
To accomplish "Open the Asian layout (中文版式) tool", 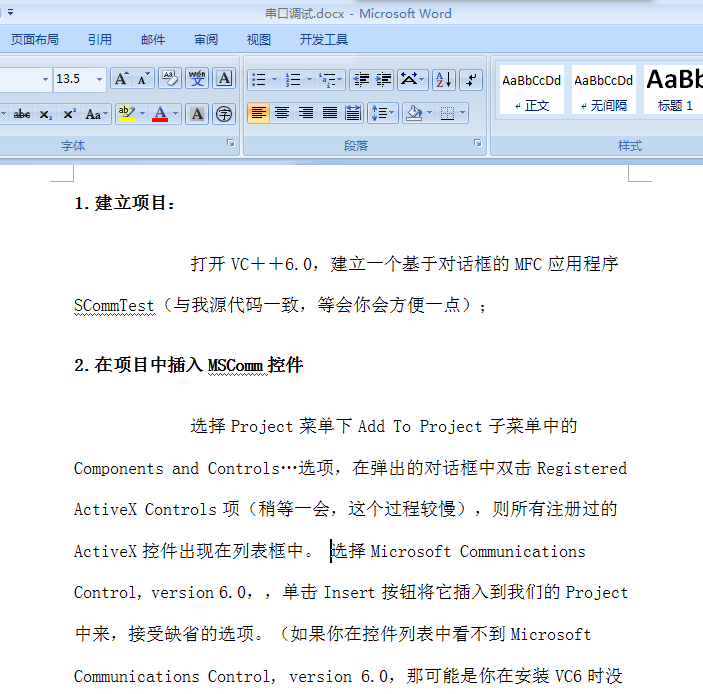I will click(x=412, y=80).
